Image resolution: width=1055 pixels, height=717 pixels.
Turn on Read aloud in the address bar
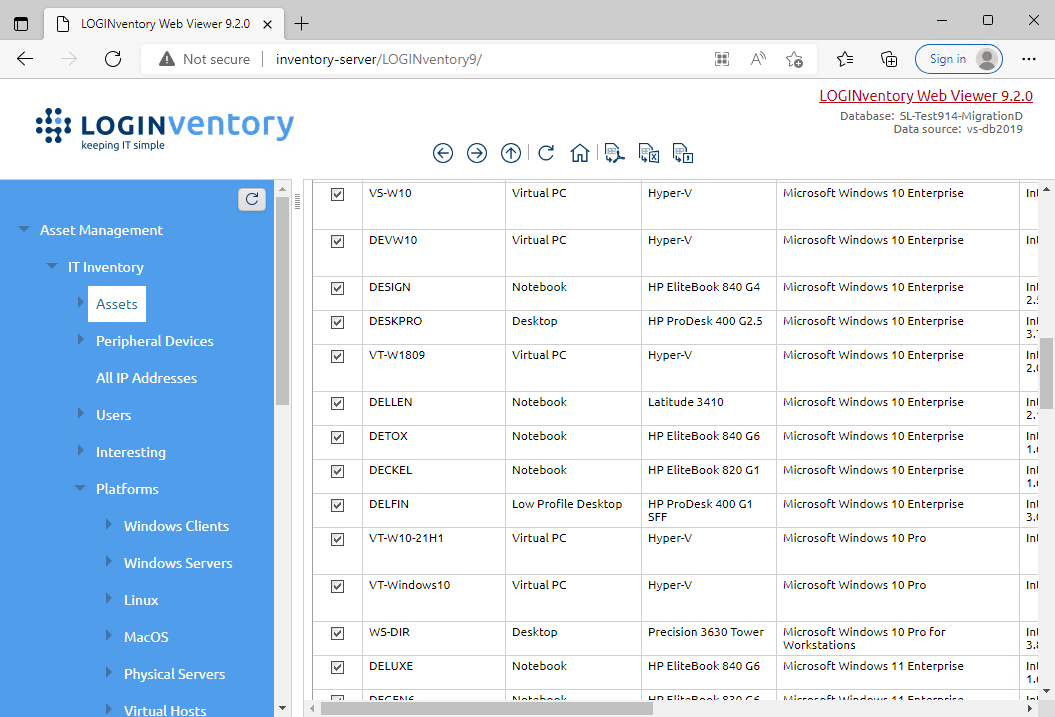758,59
